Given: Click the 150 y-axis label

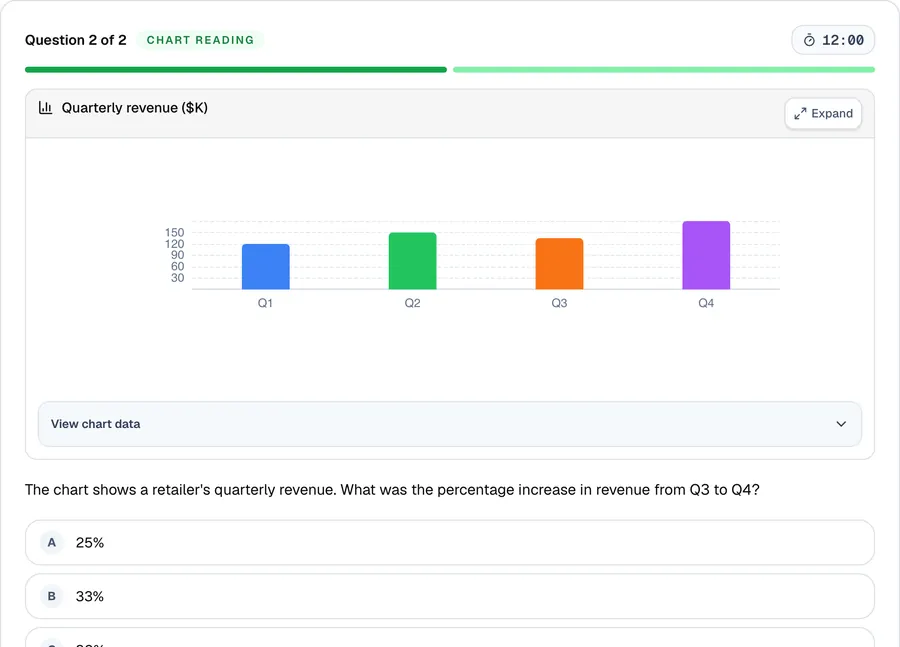Looking at the screenshot, I should pyautogui.click(x=174, y=233).
